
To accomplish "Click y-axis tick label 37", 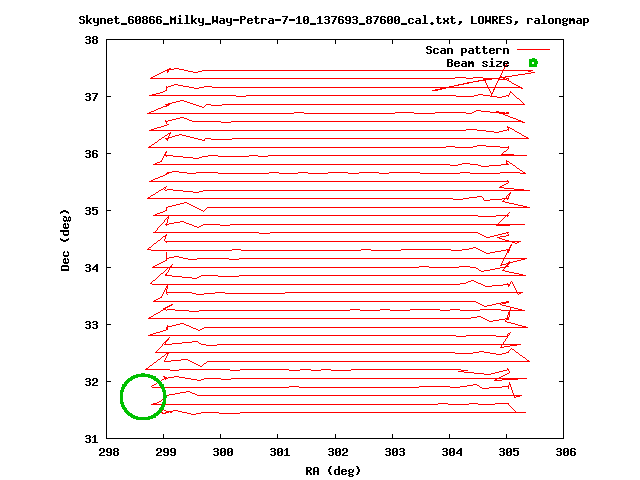I will pyautogui.click(x=91, y=97).
